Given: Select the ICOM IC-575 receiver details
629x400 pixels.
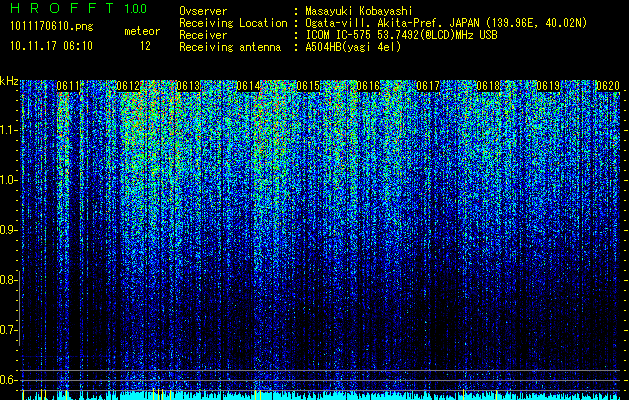Looking at the screenshot, I should coord(402,35).
